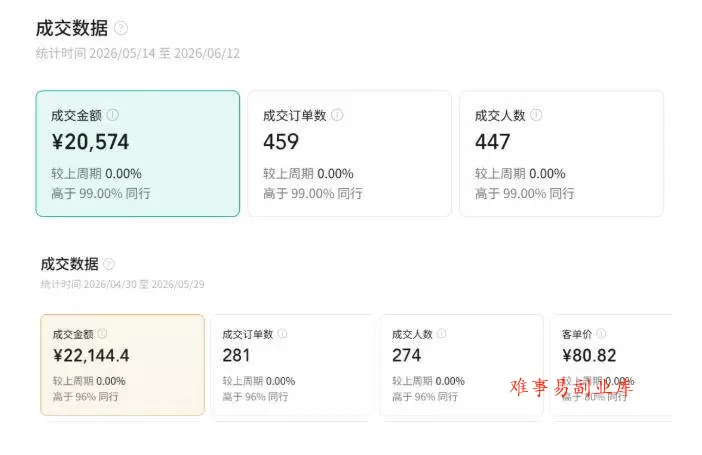The width and height of the screenshot is (702, 455).
Task: Select the 459 成交订单数 card
Action: [350, 154]
